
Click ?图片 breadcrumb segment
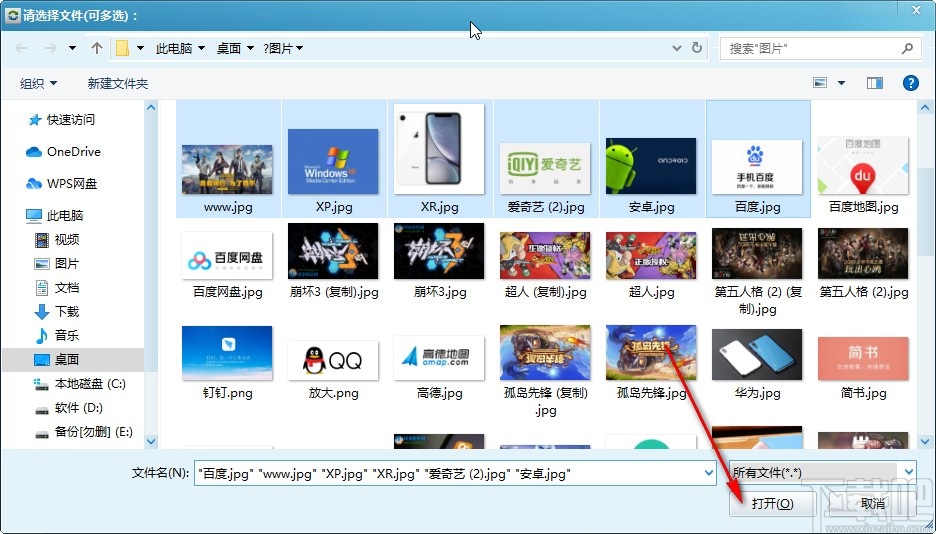pyautogui.click(x=278, y=48)
